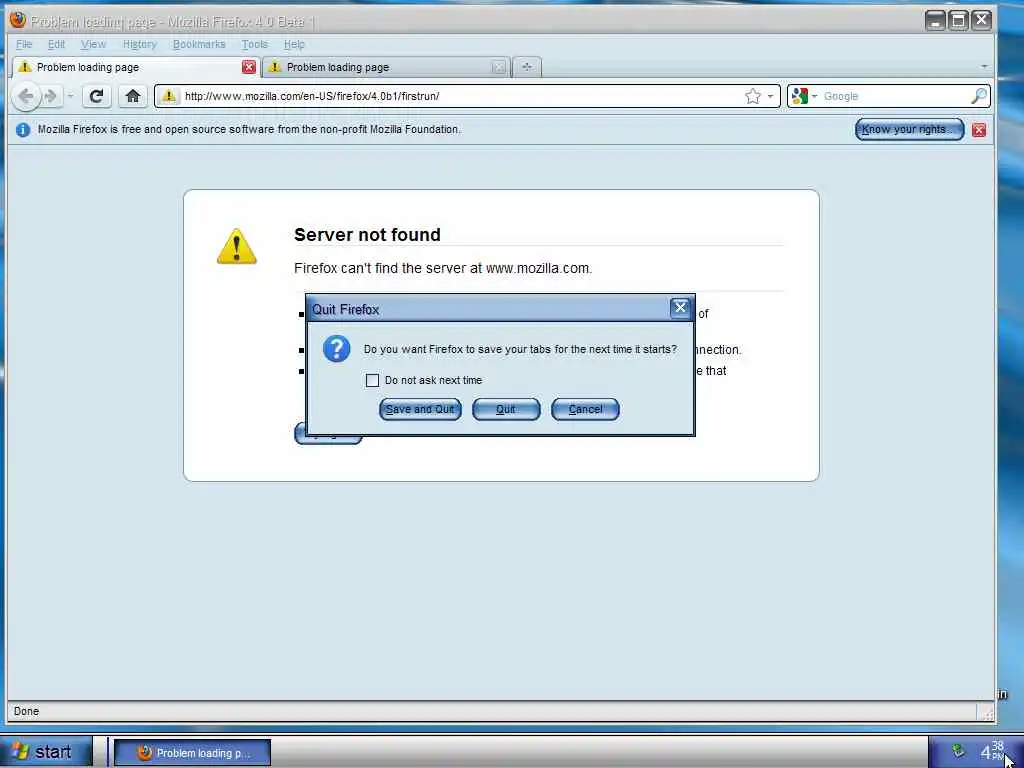Click the blue info icon in notification bar
The height and width of the screenshot is (768, 1024).
[x=23, y=129]
